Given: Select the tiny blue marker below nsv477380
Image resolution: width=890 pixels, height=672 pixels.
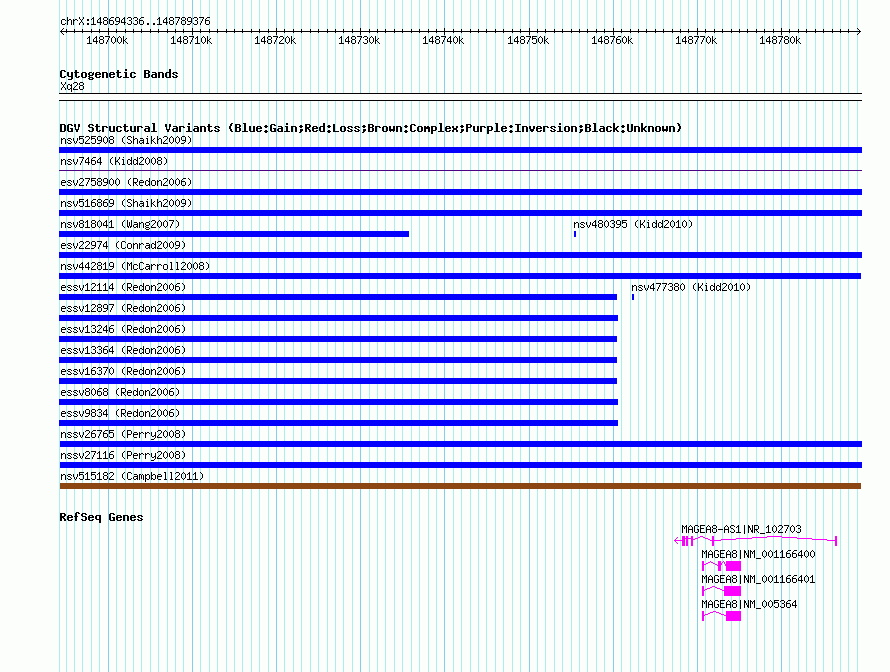Looking at the screenshot, I should [x=633, y=297].
